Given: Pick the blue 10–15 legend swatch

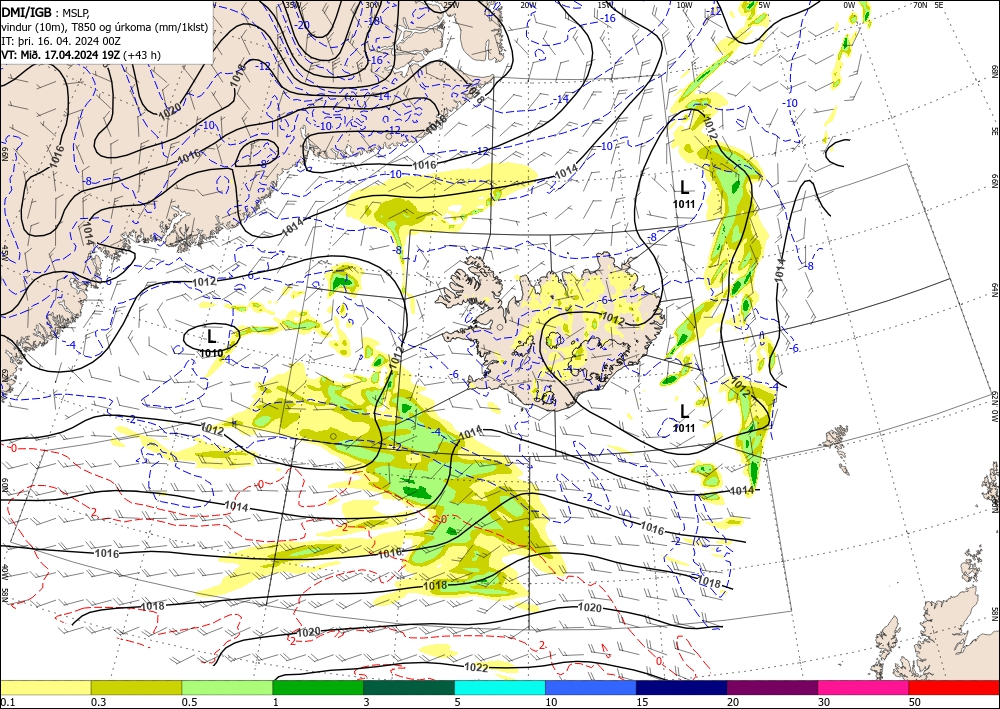Looking at the screenshot, I should click(591, 687).
